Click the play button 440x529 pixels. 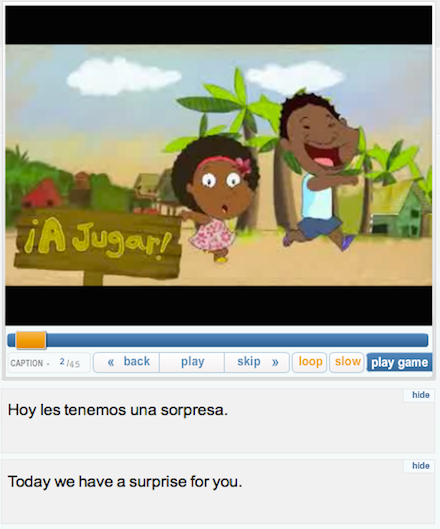tap(192, 362)
